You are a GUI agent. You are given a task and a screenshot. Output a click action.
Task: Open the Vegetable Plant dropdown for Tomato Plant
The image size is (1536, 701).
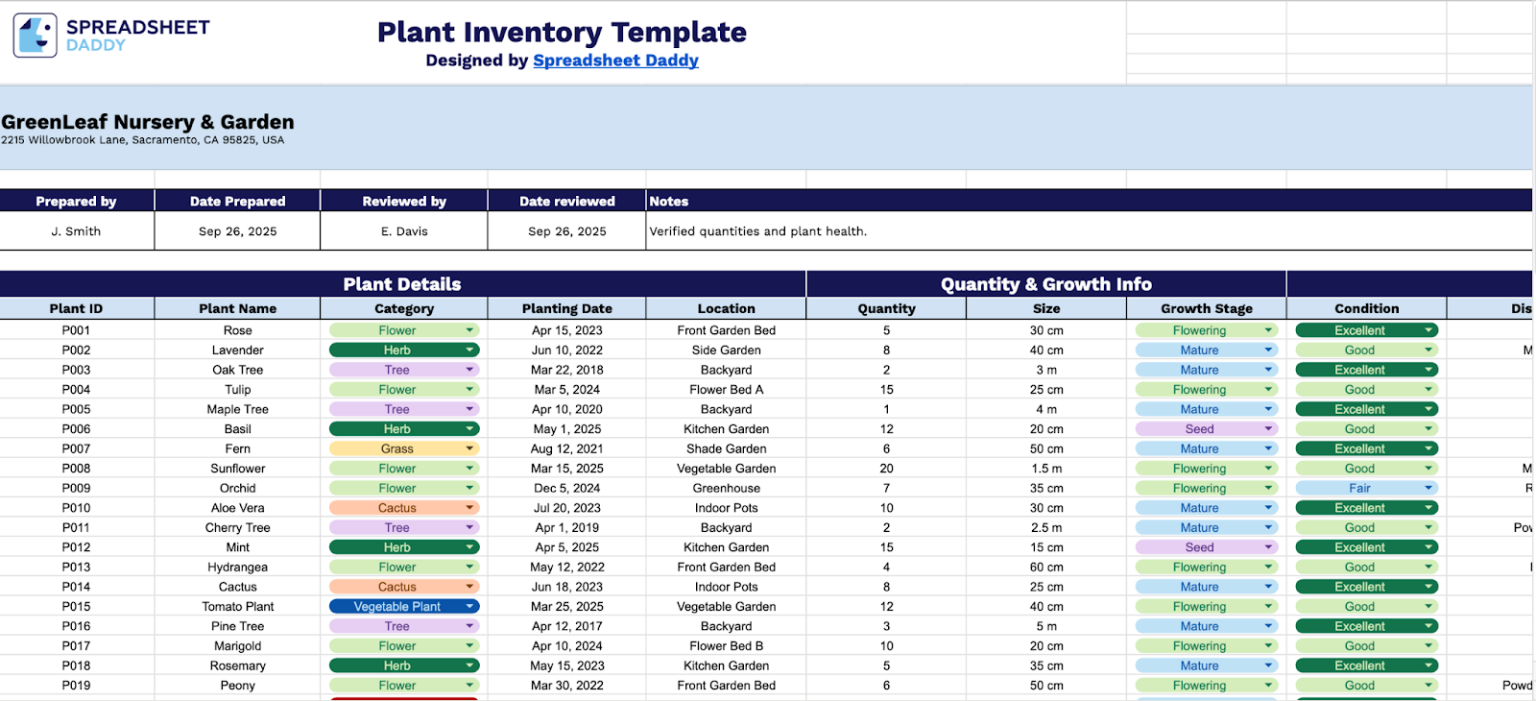pos(470,606)
